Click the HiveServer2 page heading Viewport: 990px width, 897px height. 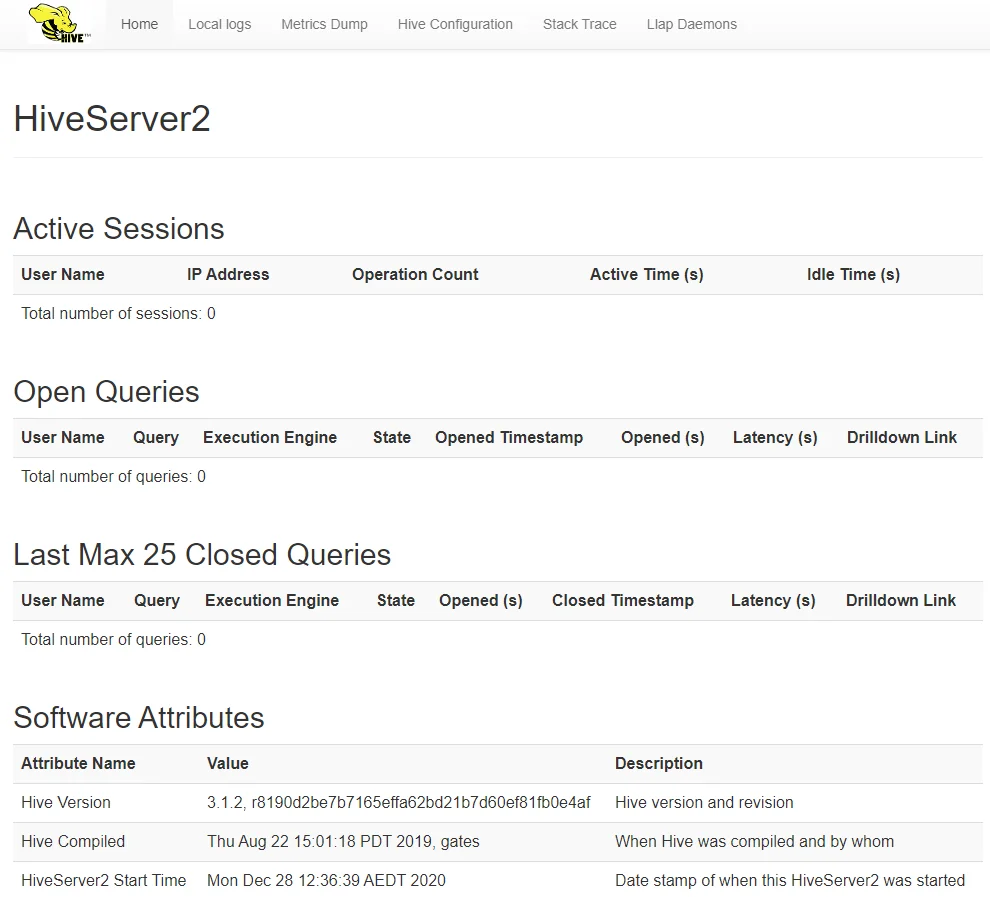point(112,119)
